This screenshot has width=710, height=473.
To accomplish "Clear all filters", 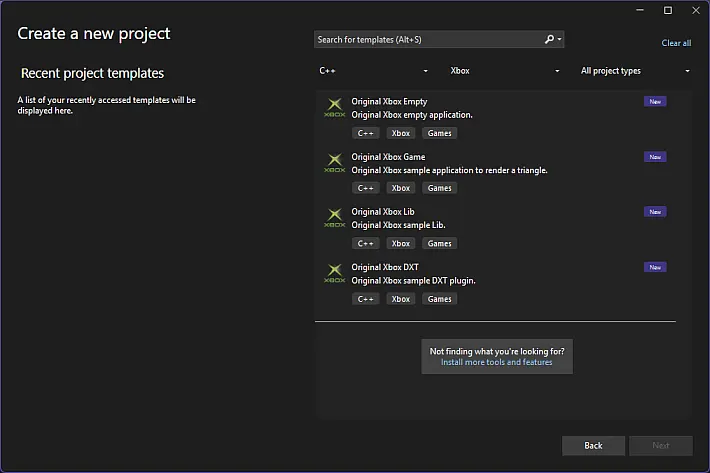I will 676,43.
